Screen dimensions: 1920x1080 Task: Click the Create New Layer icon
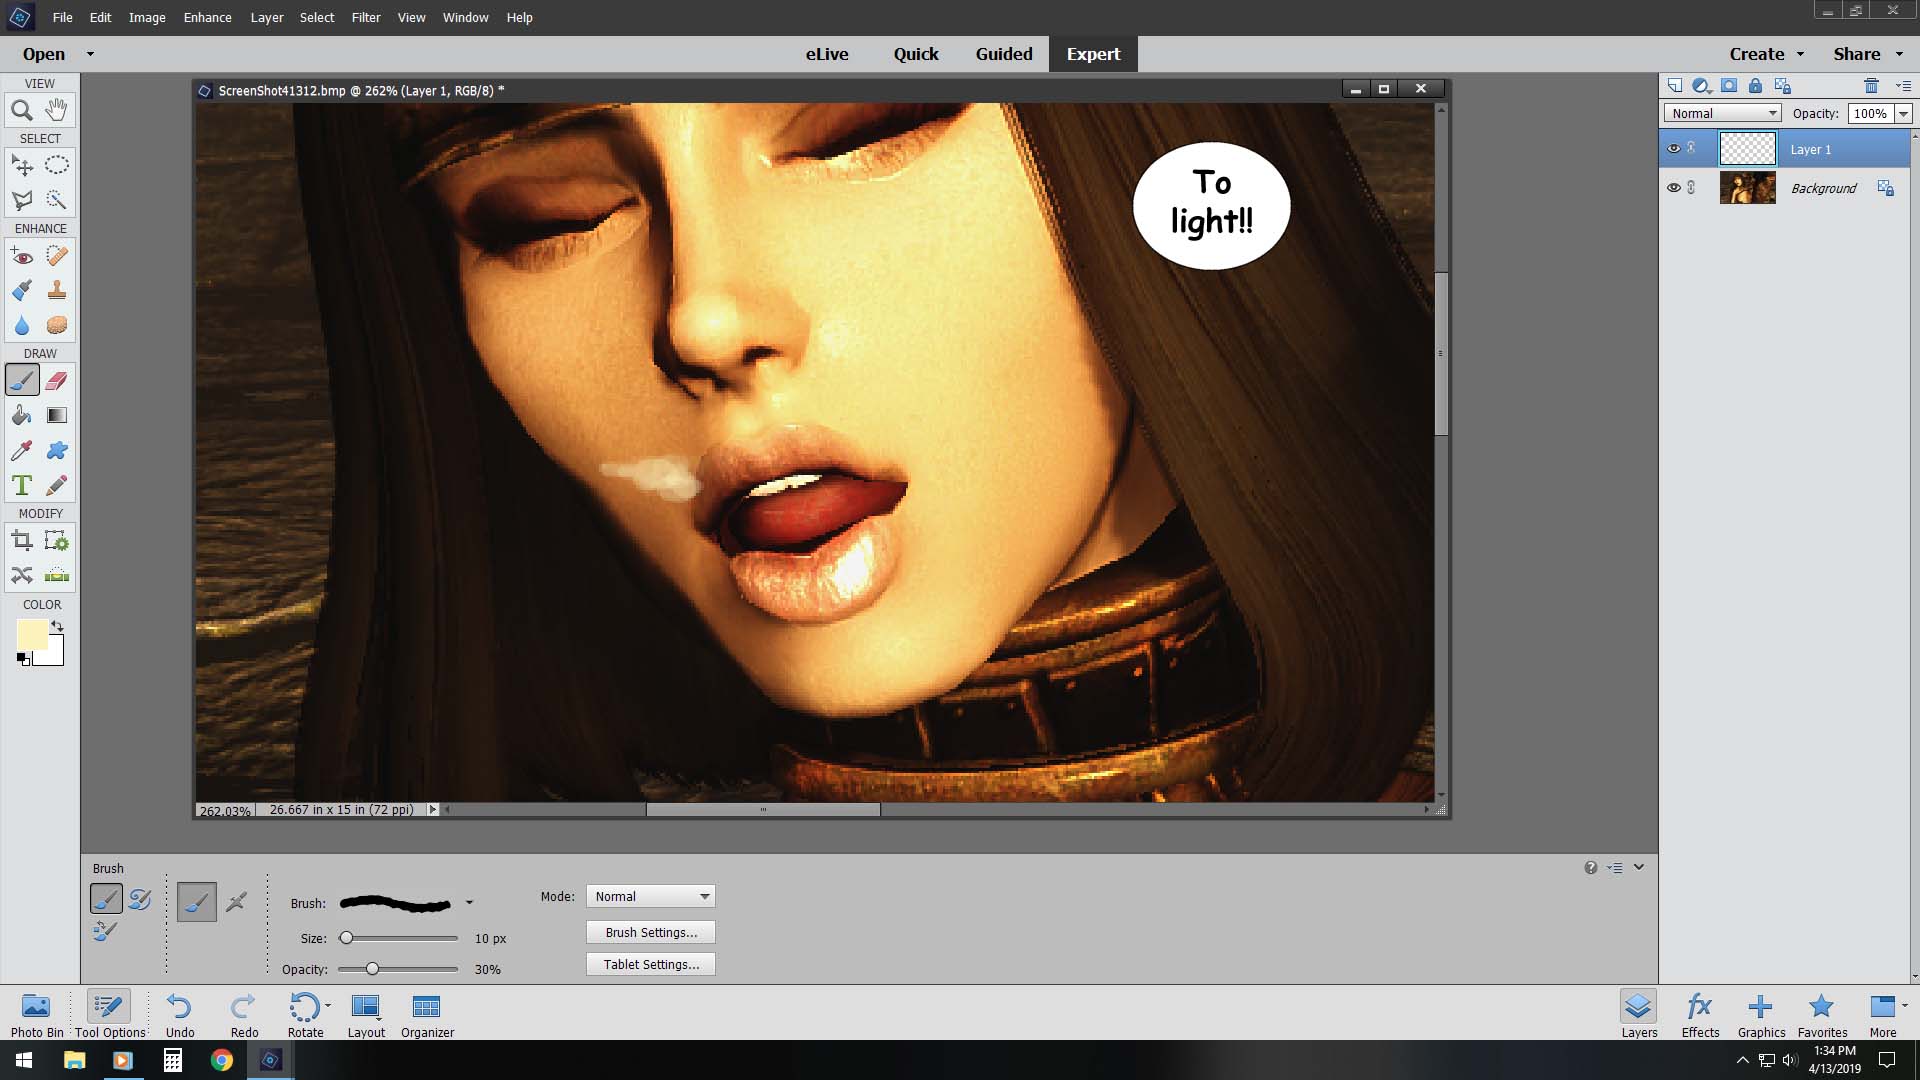[x=1675, y=86]
